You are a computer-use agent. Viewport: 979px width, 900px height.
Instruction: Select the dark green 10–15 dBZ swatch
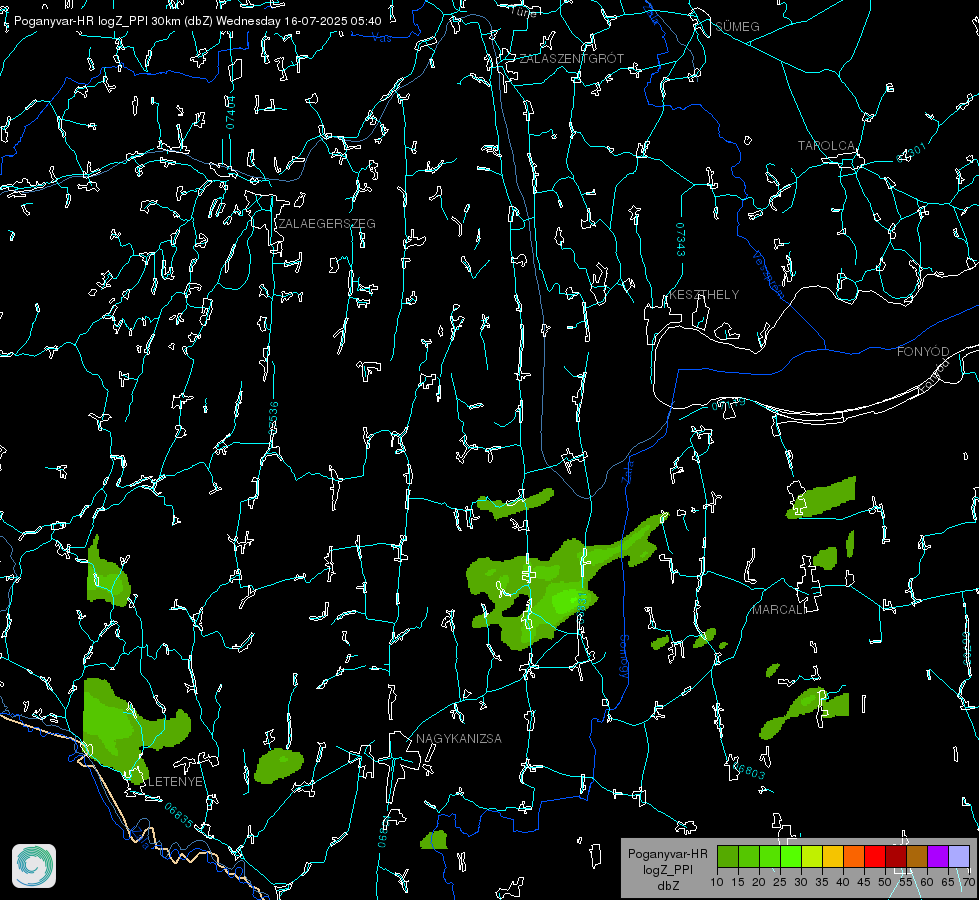click(x=728, y=856)
